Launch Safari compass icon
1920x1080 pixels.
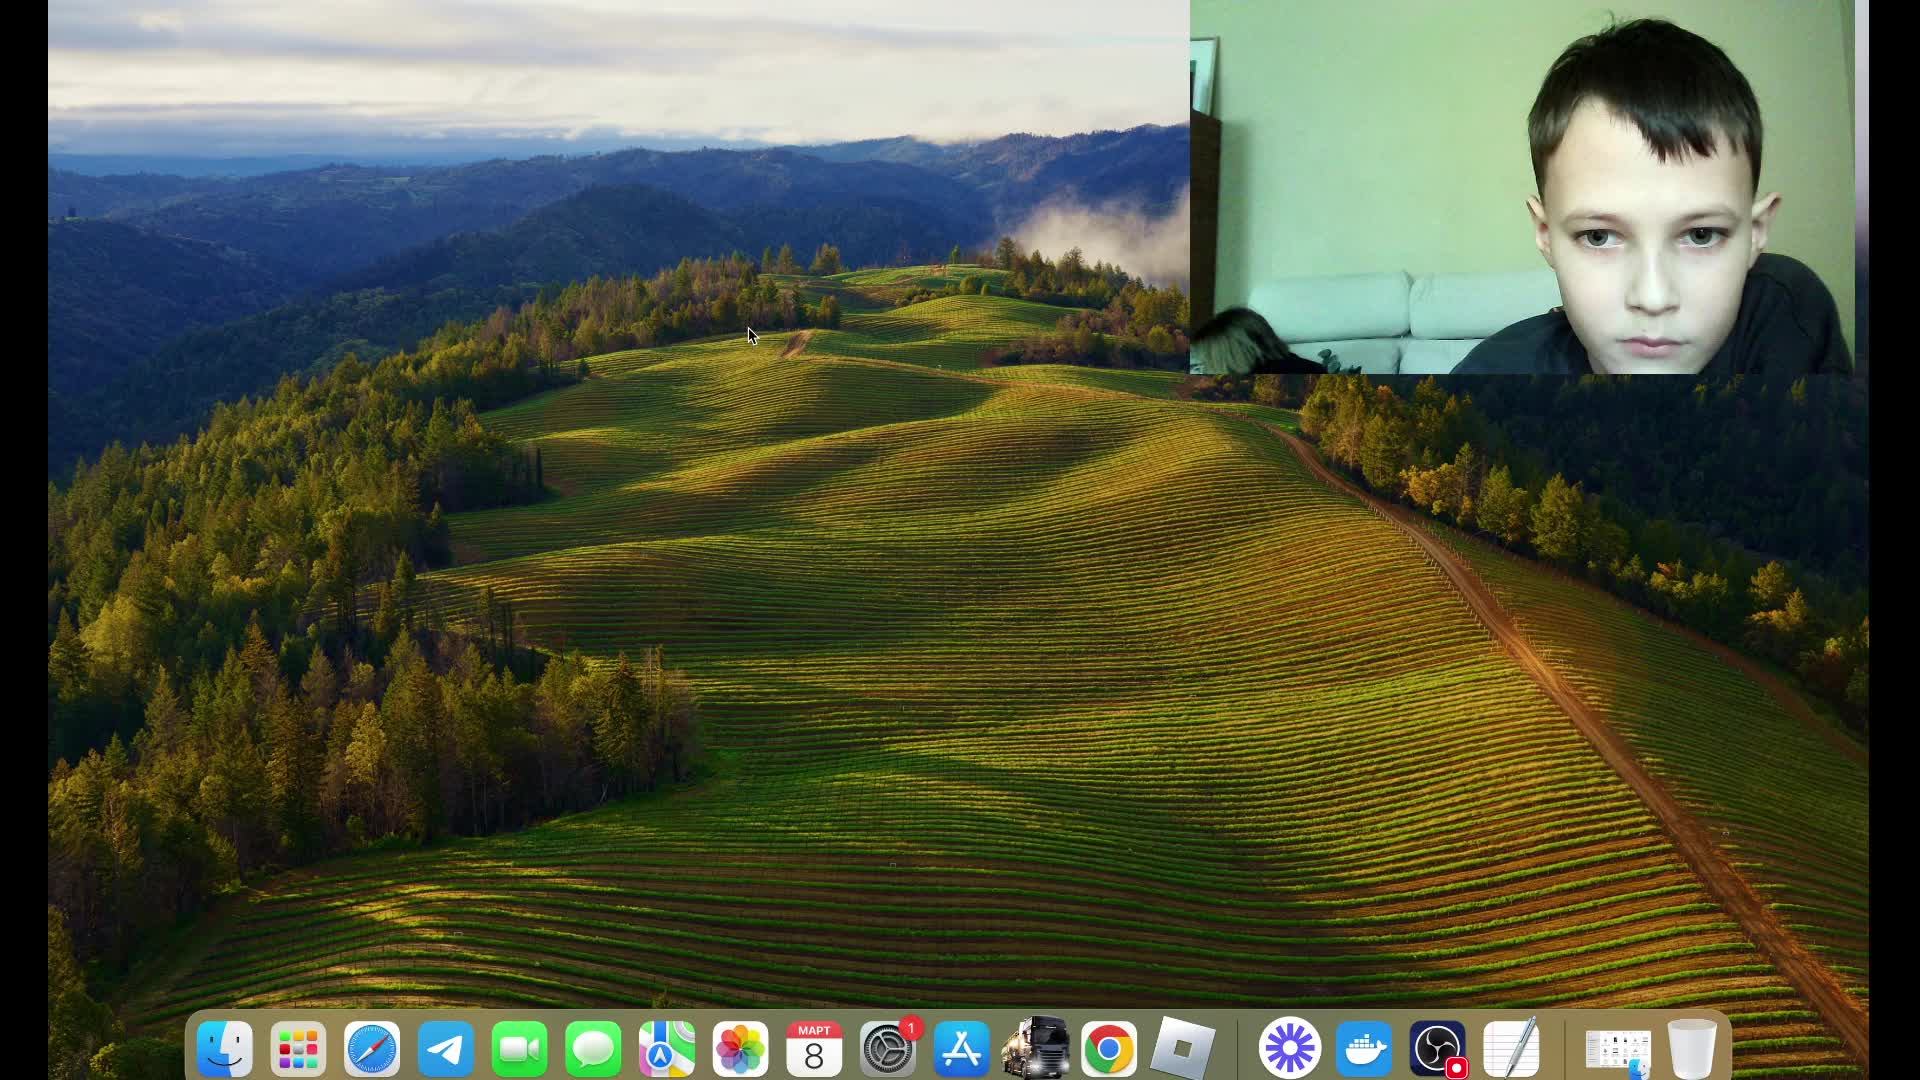click(372, 1049)
